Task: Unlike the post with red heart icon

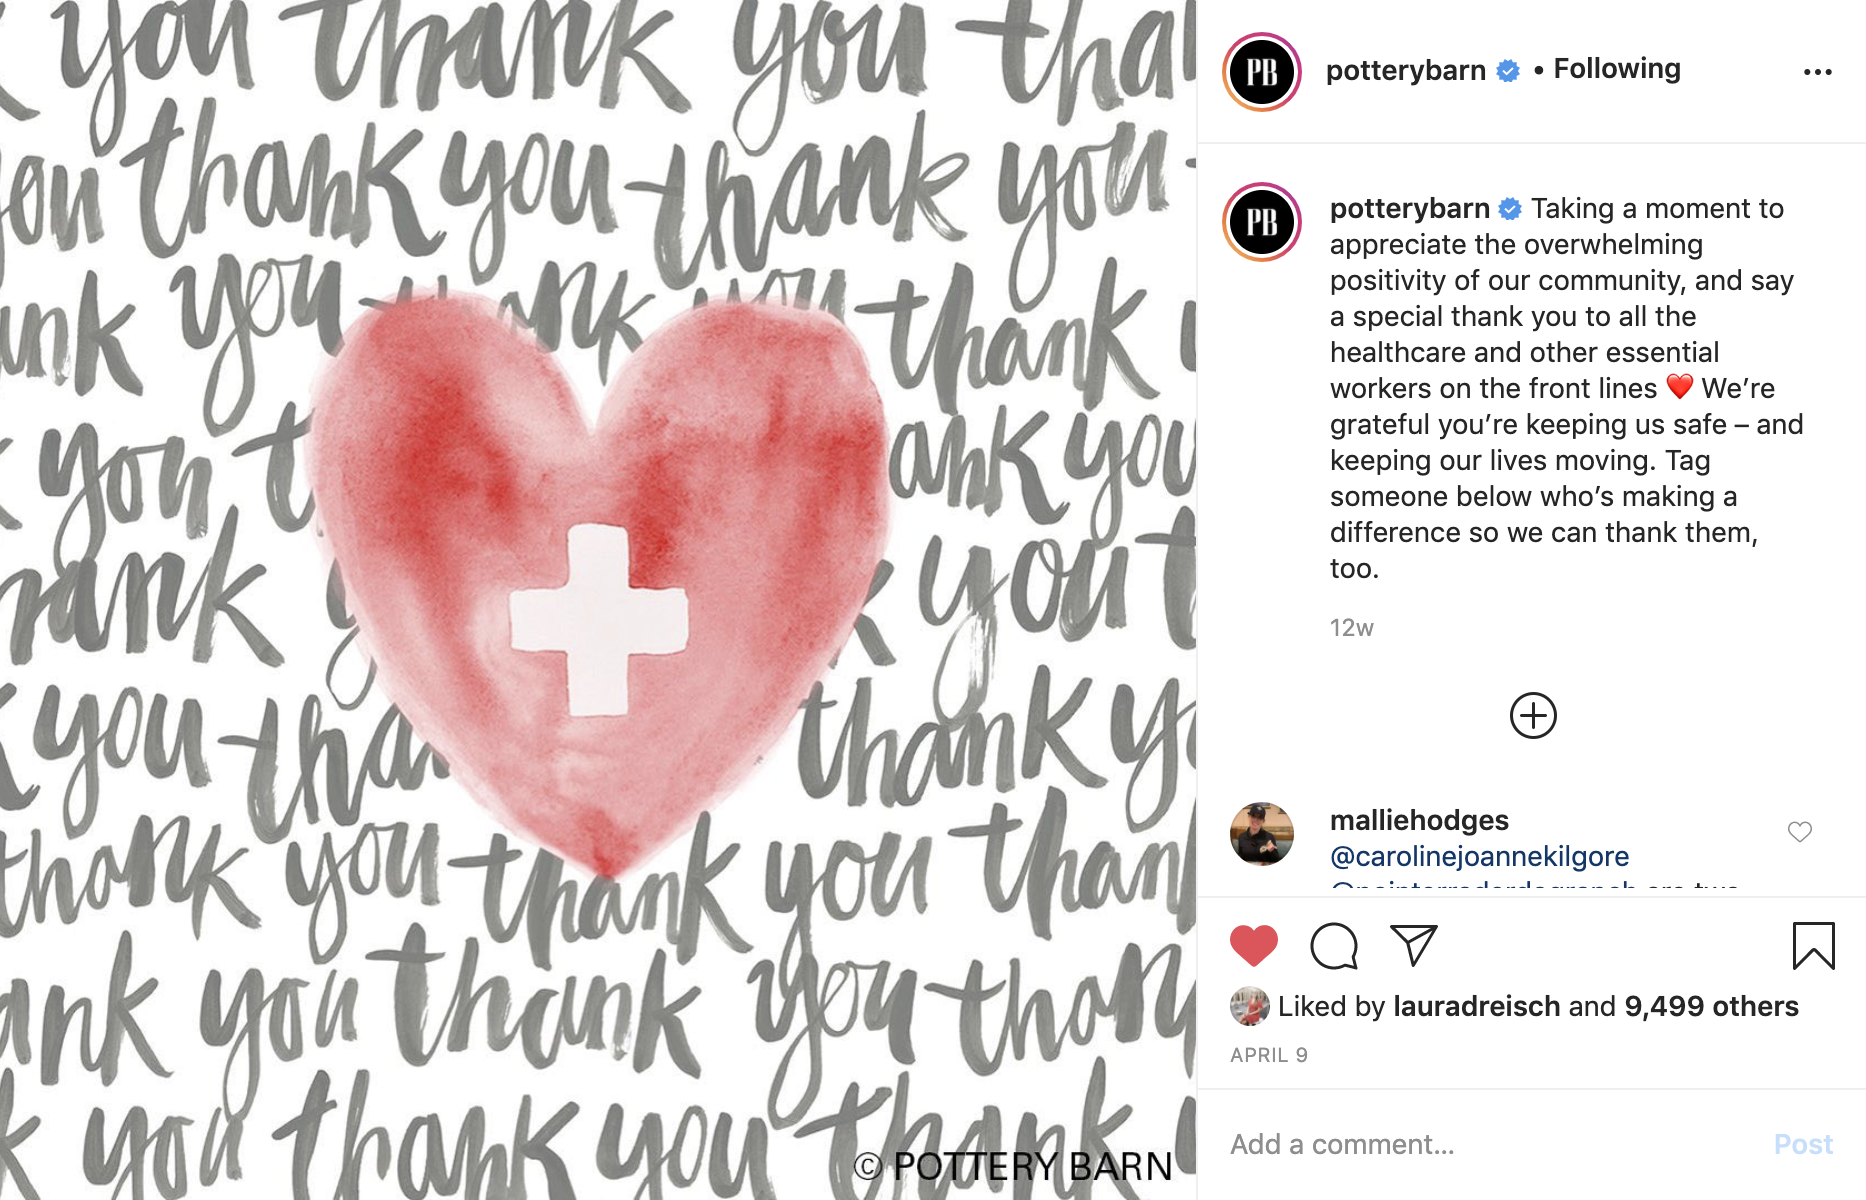Action: (x=1254, y=946)
